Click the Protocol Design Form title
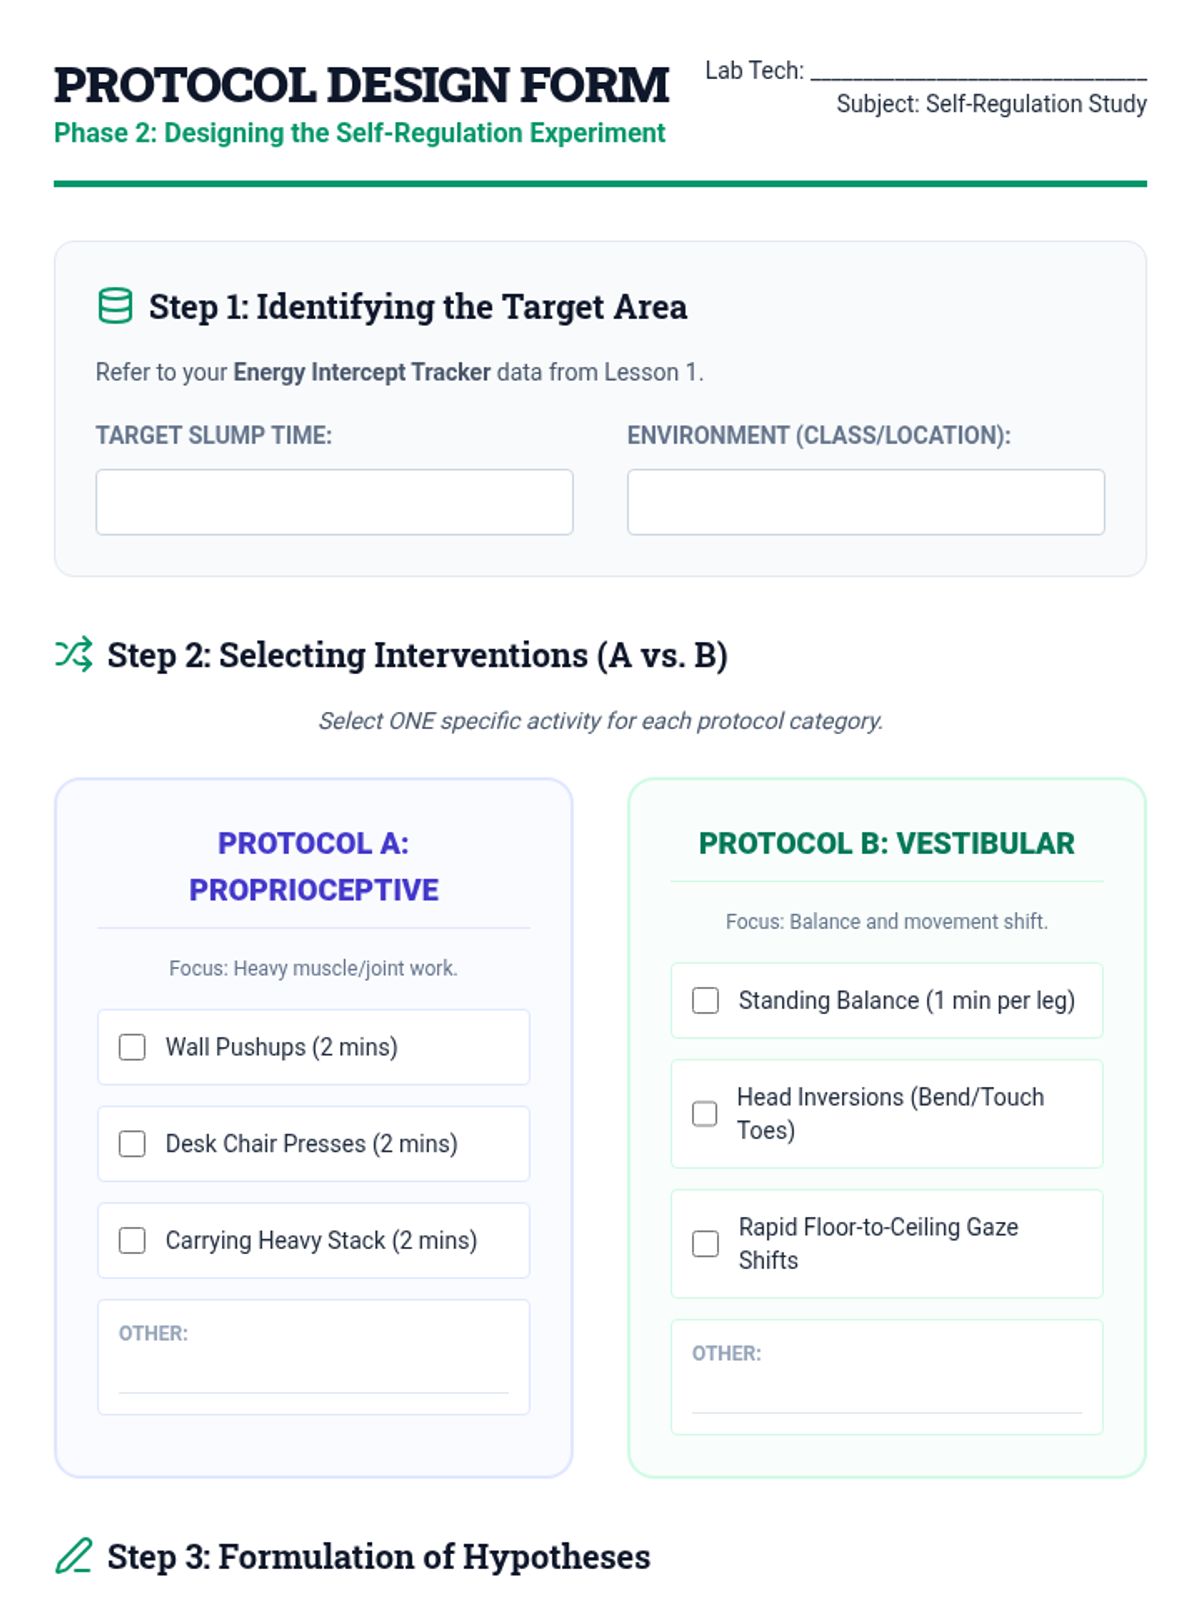Viewport: 1200px width, 1600px height. (361, 85)
